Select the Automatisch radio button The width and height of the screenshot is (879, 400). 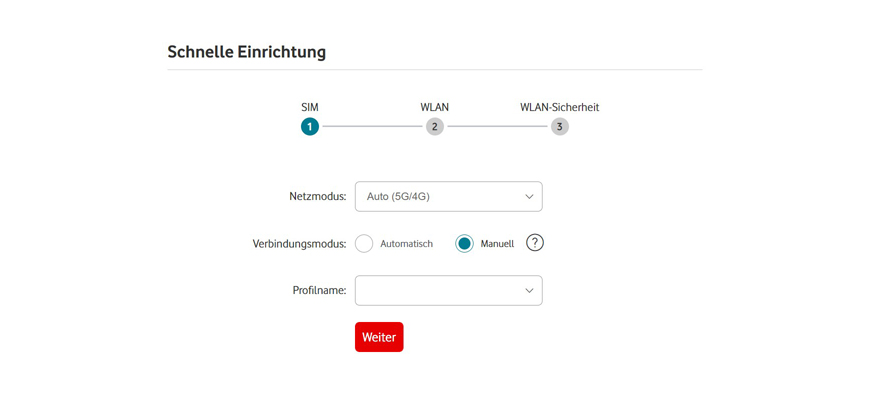(364, 243)
